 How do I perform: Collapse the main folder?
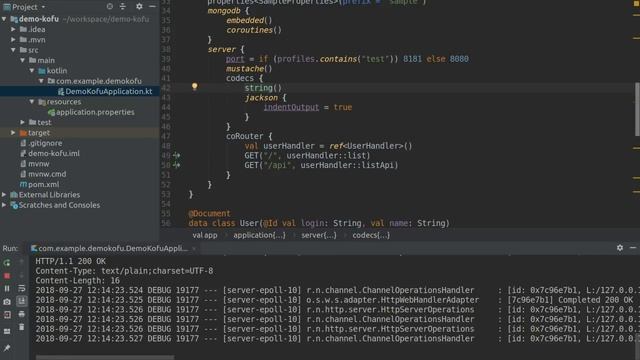coord(23,60)
